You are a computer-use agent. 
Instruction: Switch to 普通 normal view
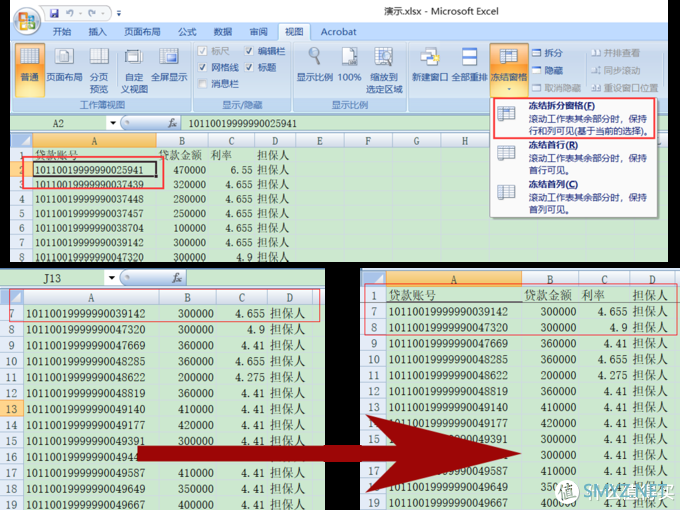click(29, 69)
